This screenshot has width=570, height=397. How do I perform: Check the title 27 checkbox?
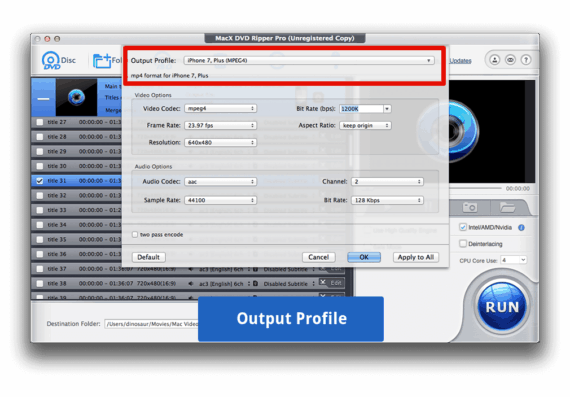[40, 122]
